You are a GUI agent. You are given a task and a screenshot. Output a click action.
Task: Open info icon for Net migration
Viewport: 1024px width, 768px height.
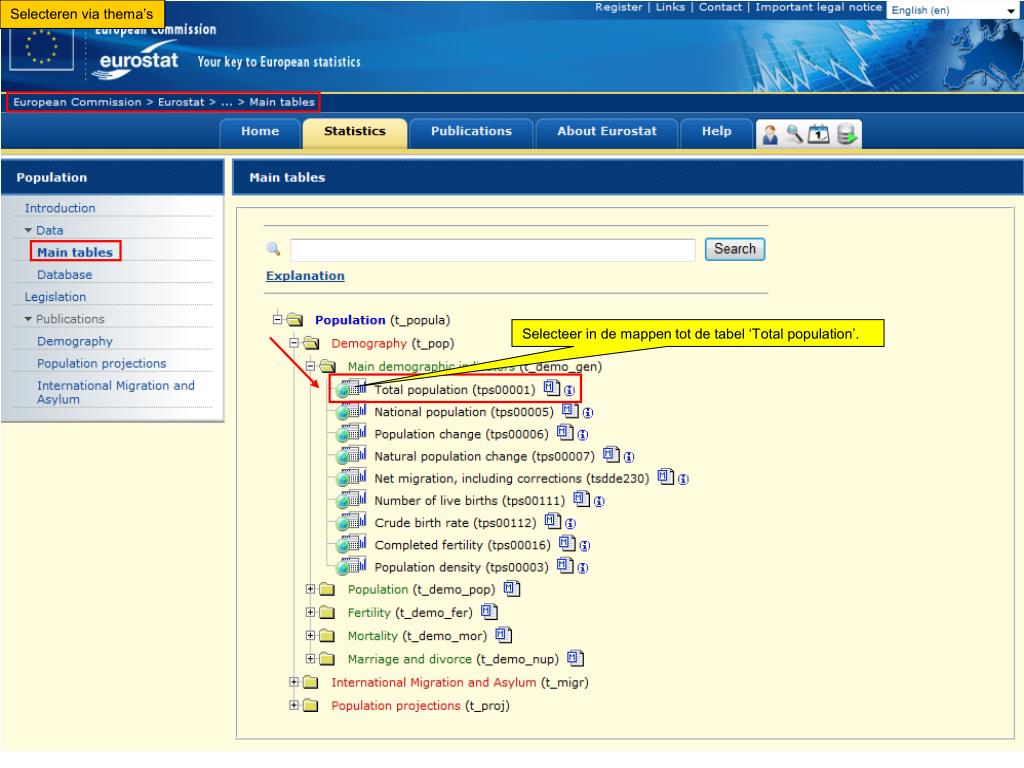point(683,479)
